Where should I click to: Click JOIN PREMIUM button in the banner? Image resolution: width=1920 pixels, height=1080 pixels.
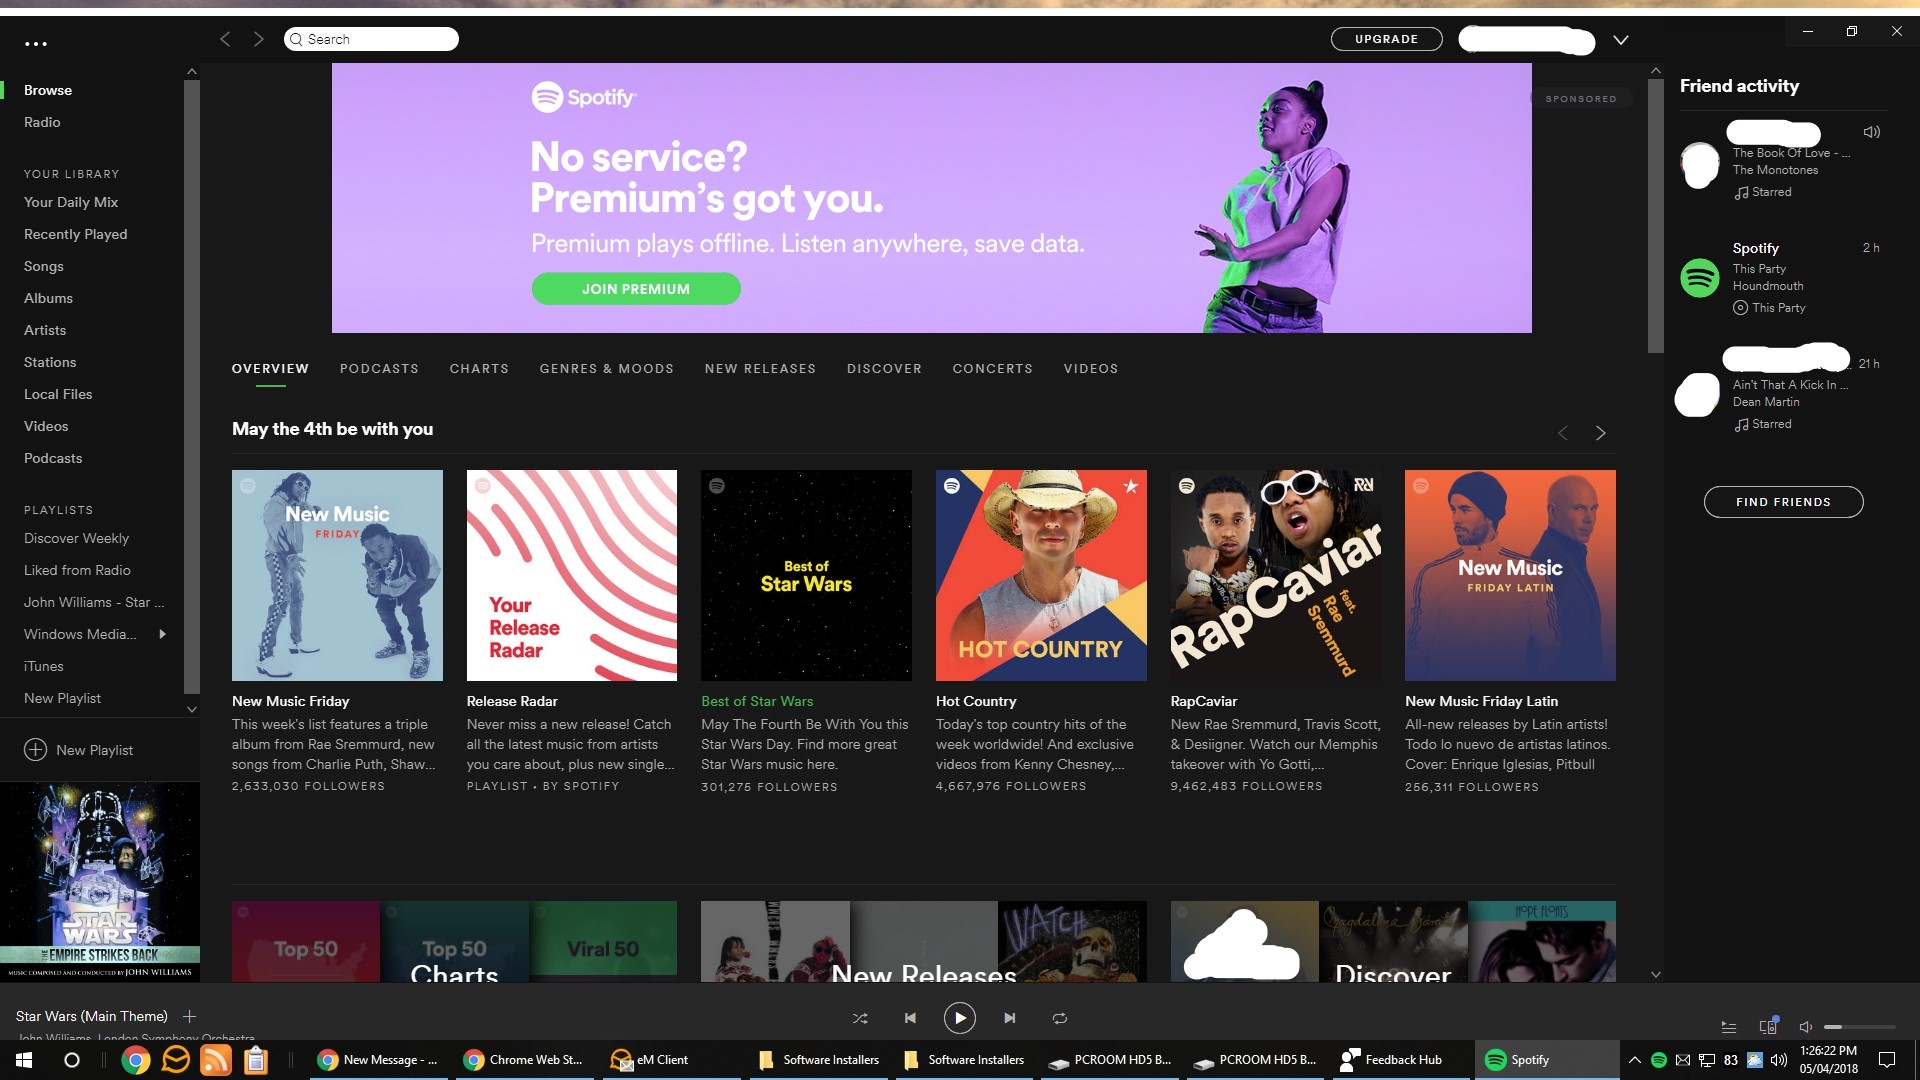pyautogui.click(x=636, y=289)
